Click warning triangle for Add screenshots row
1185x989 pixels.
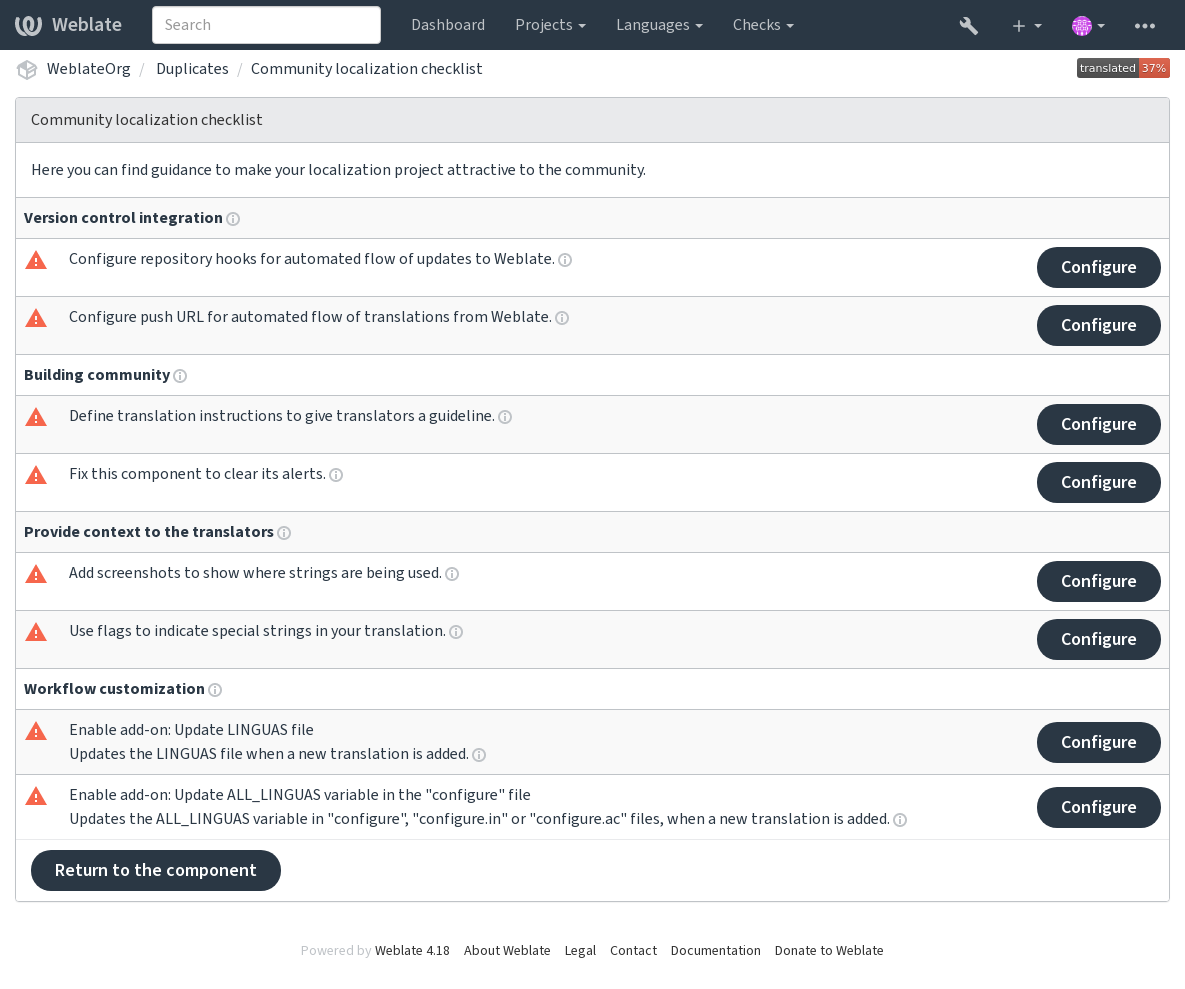tap(36, 575)
